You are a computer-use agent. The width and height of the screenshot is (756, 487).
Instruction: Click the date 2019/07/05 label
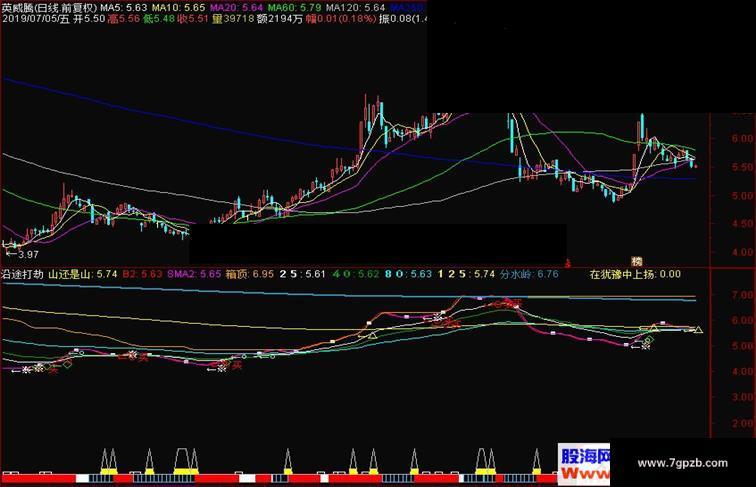[30, 19]
